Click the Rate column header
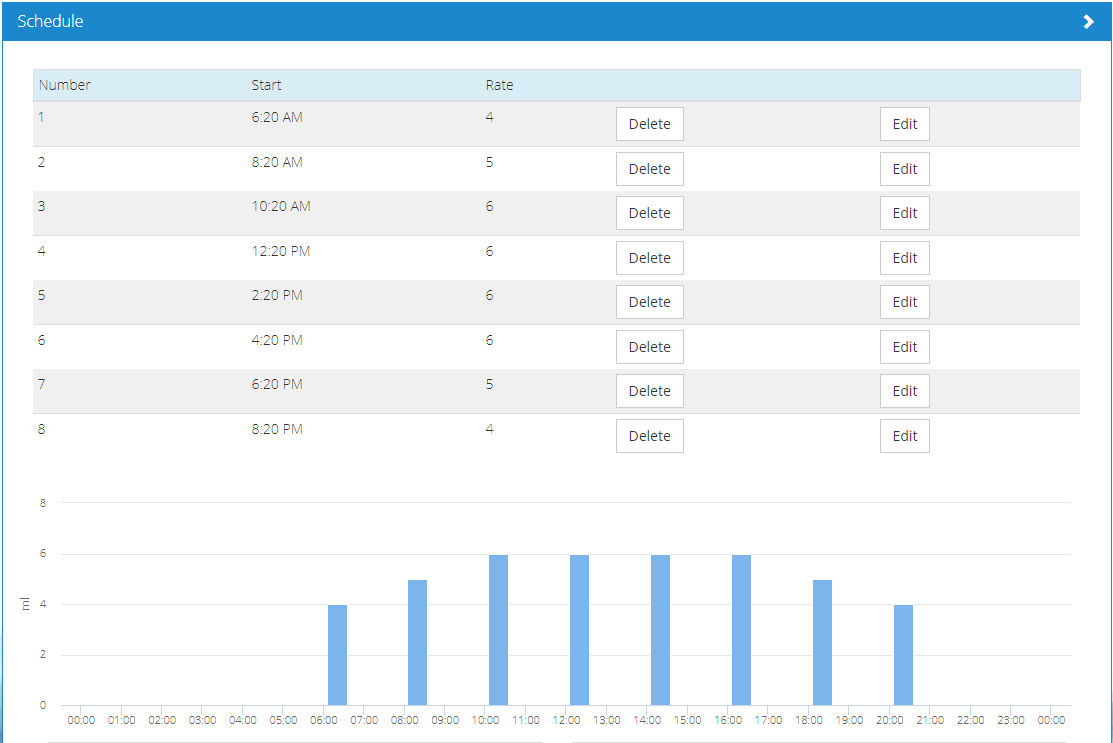Image resolution: width=1113 pixels, height=743 pixels. [499, 85]
